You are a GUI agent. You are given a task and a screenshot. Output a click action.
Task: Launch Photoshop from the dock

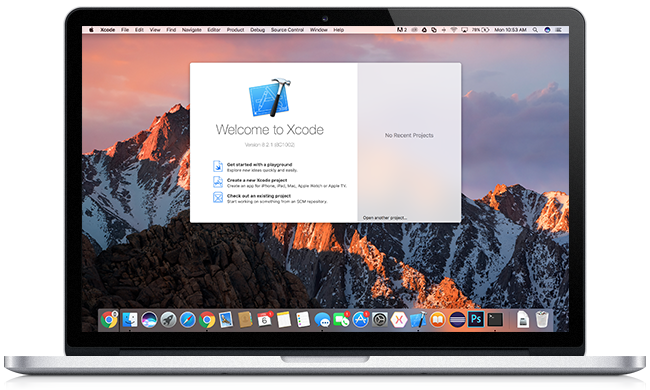pyautogui.click(x=476, y=320)
